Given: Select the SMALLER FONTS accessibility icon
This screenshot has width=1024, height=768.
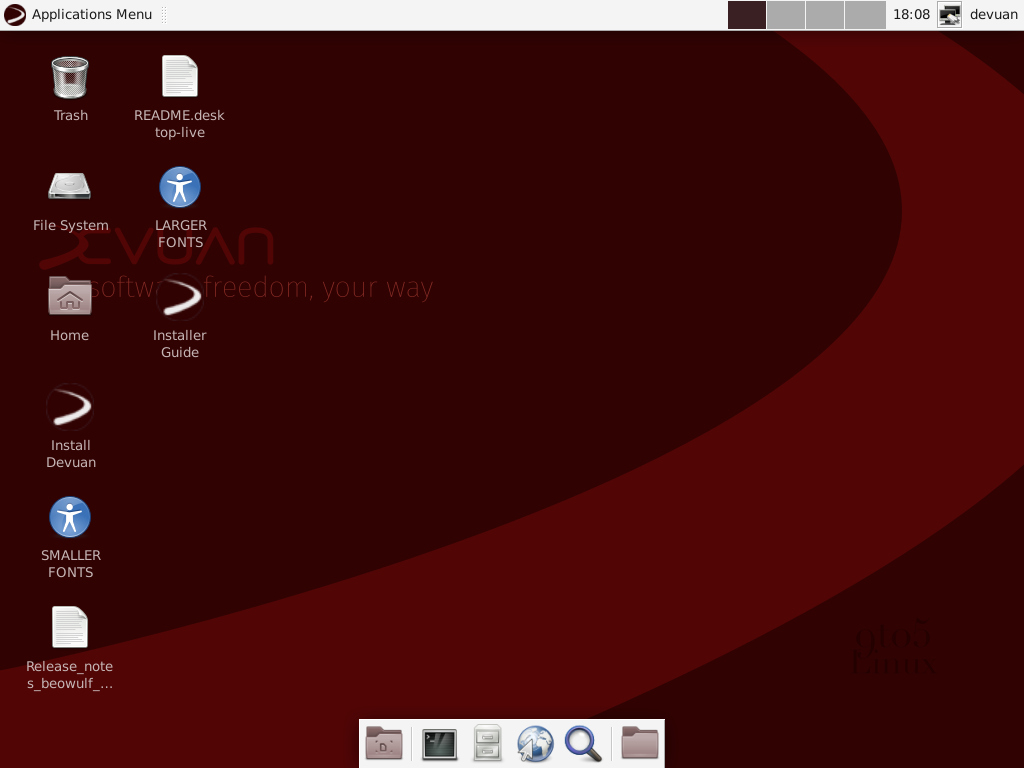Looking at the screenshot, I should [70, 517].
